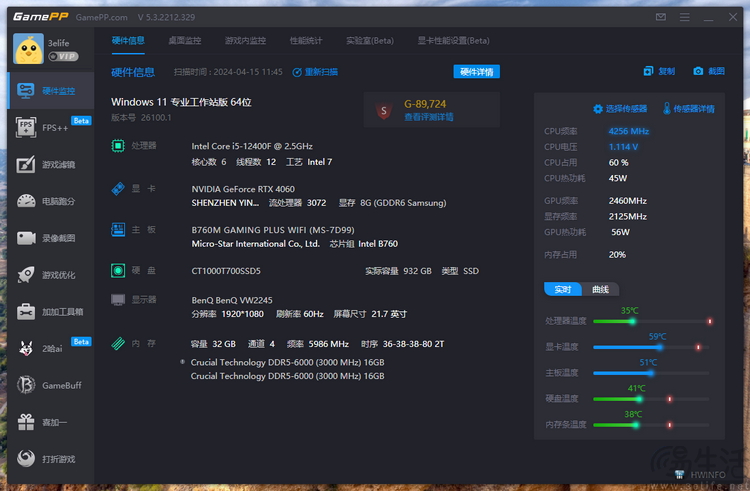Open the 查看评测详情 link
Image resolution: width=750 pixels, height=491 pixels.
point(429,117)
